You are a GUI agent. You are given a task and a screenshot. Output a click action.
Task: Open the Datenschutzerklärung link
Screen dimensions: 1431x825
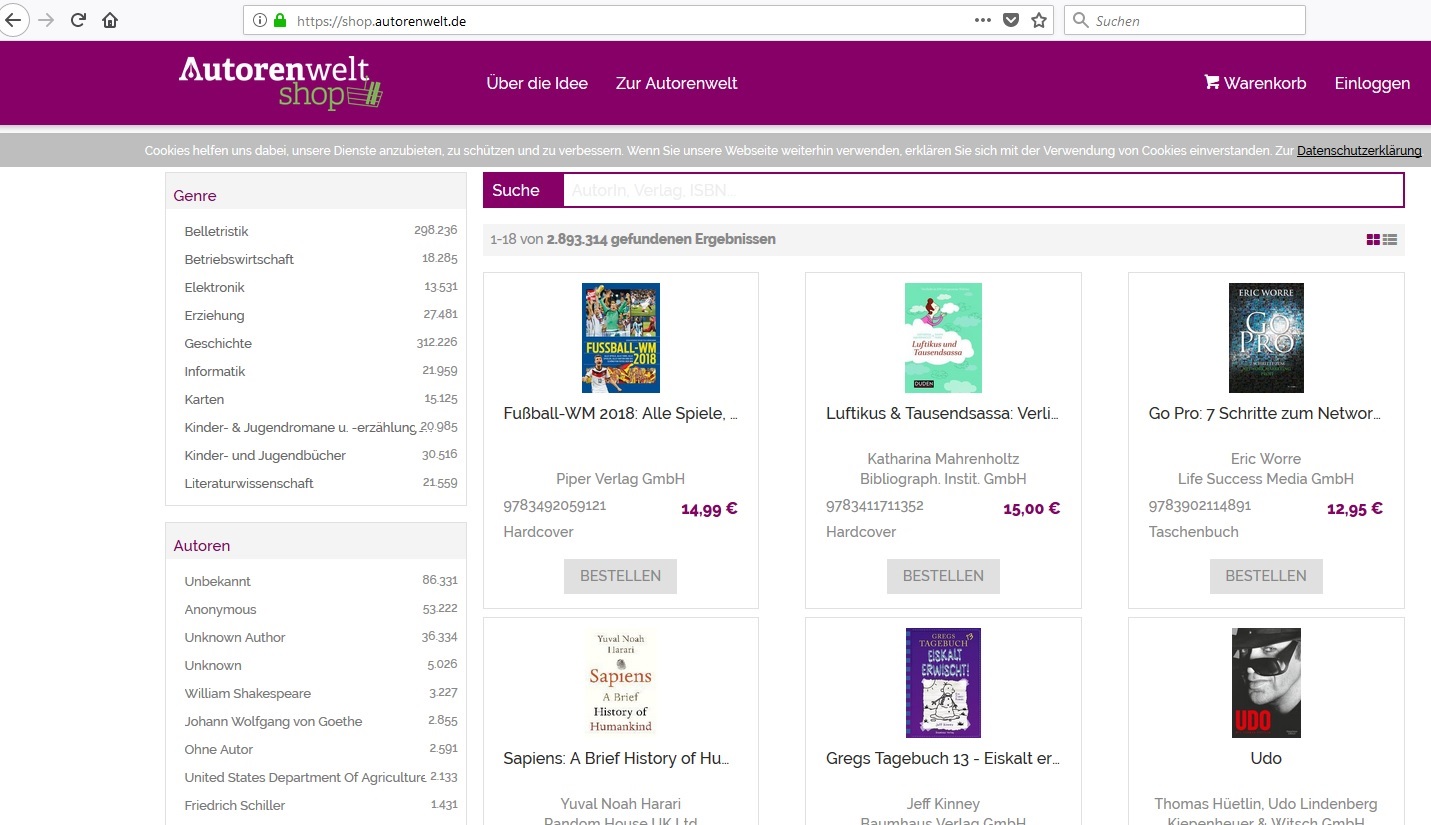pyautogui.click(x=1359, y=151)
